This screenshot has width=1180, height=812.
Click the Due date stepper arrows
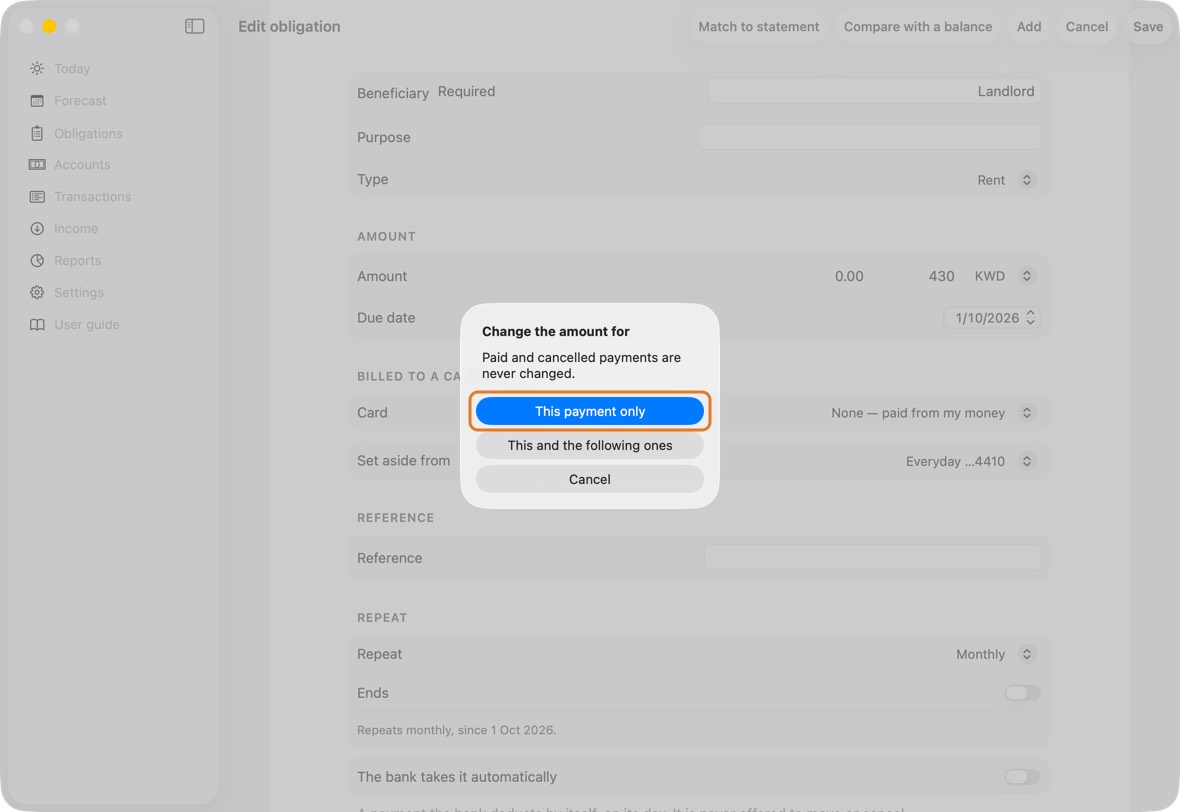coord(1030,318)
